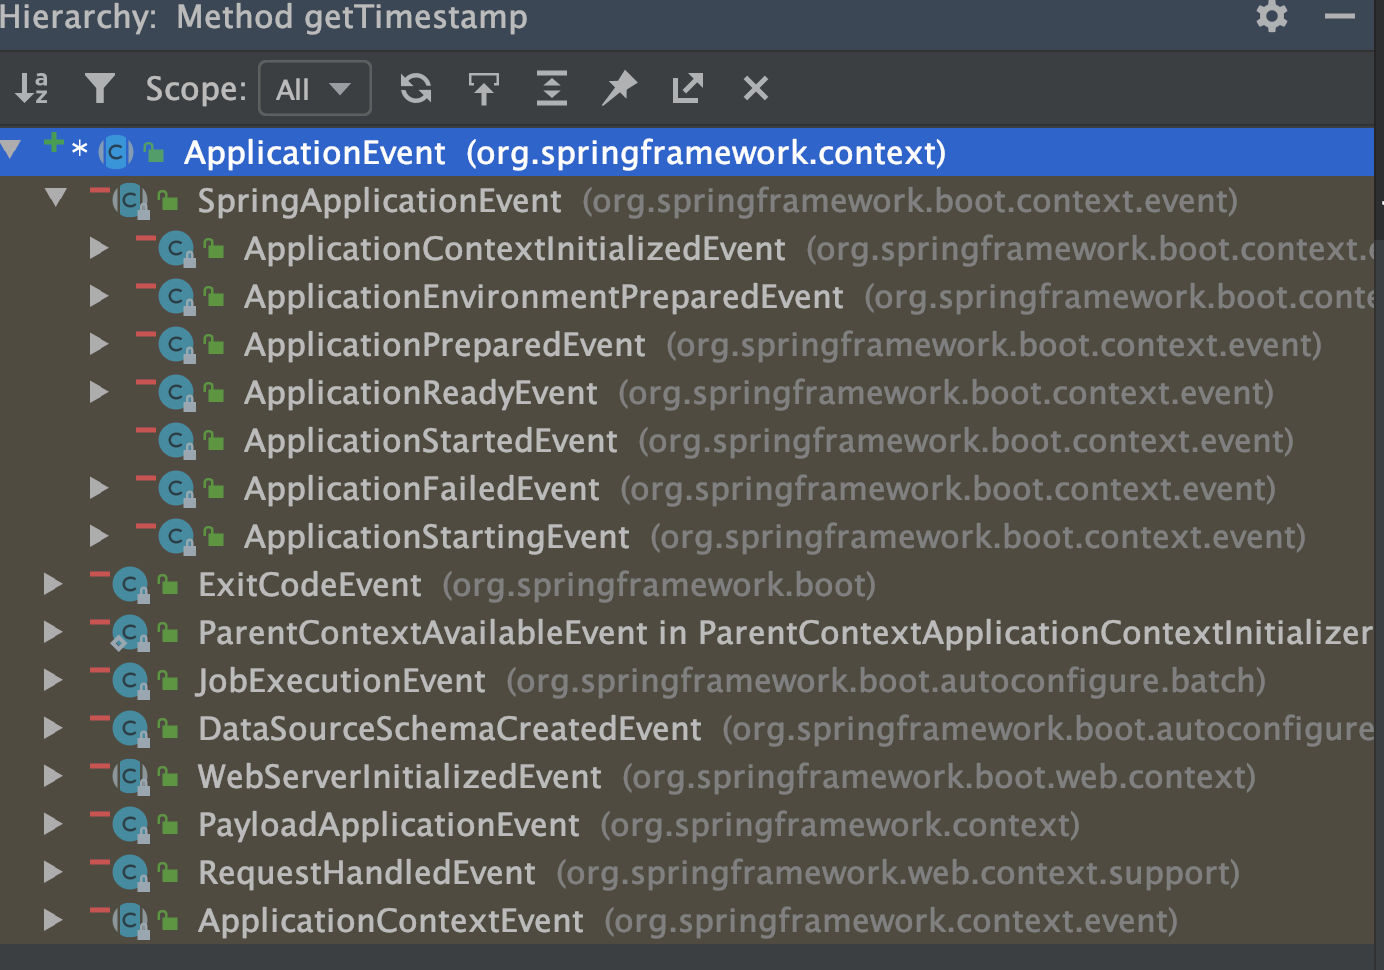
Task: Click the filter funnel icon
Action: click(99, 88)
